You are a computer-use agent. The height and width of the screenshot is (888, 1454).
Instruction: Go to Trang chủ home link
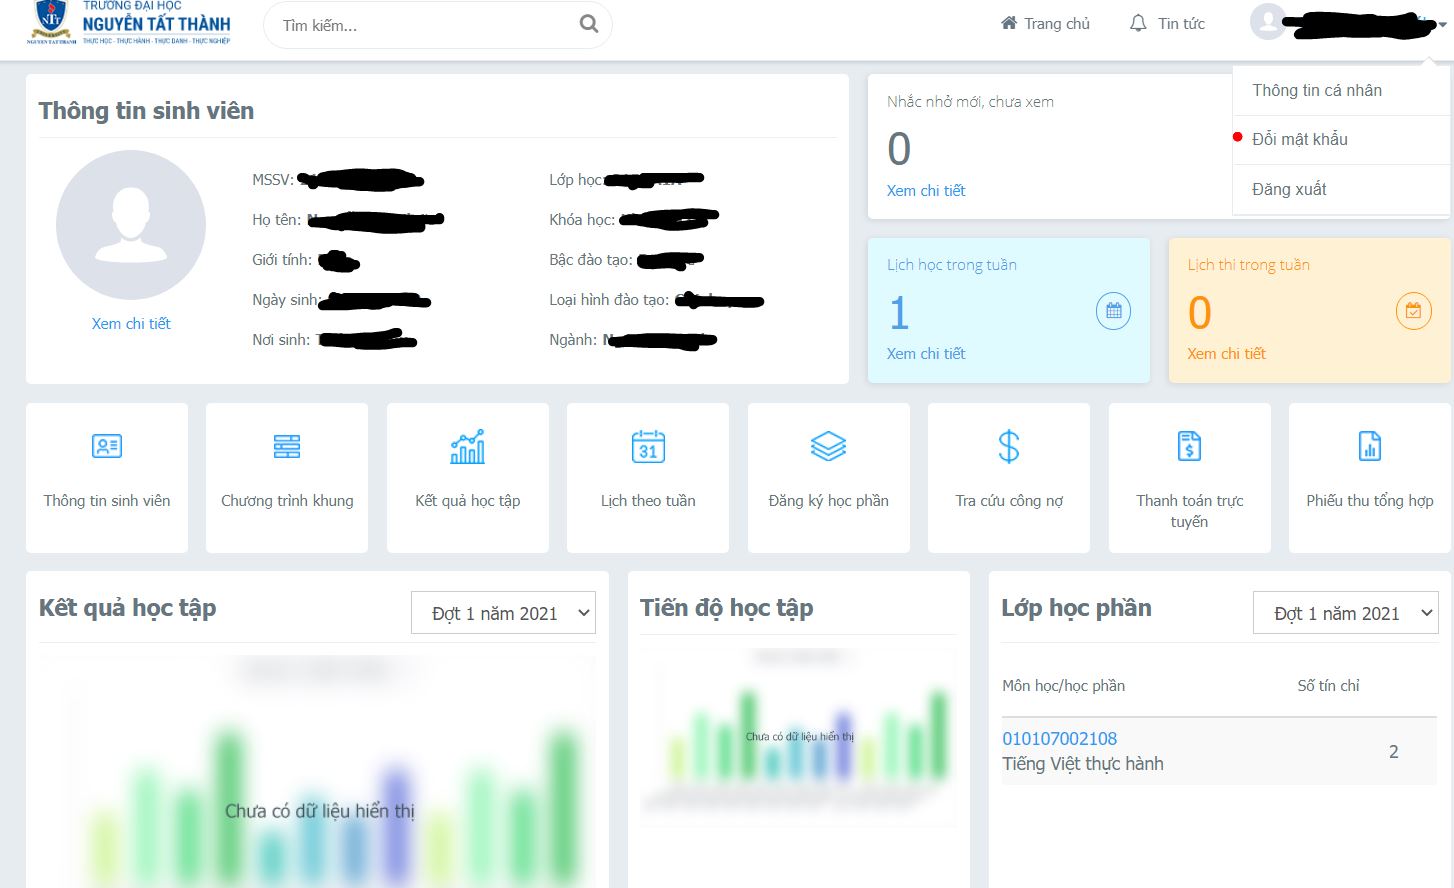(1045, 23)
